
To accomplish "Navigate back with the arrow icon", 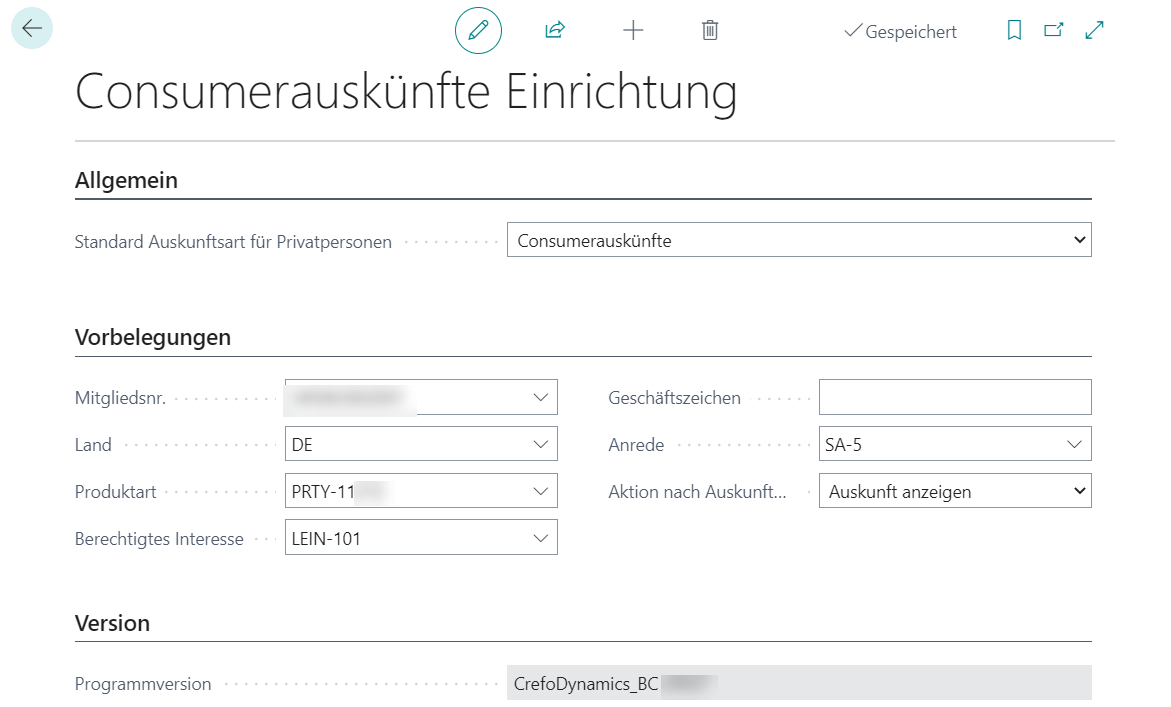I will coord(31,28).
